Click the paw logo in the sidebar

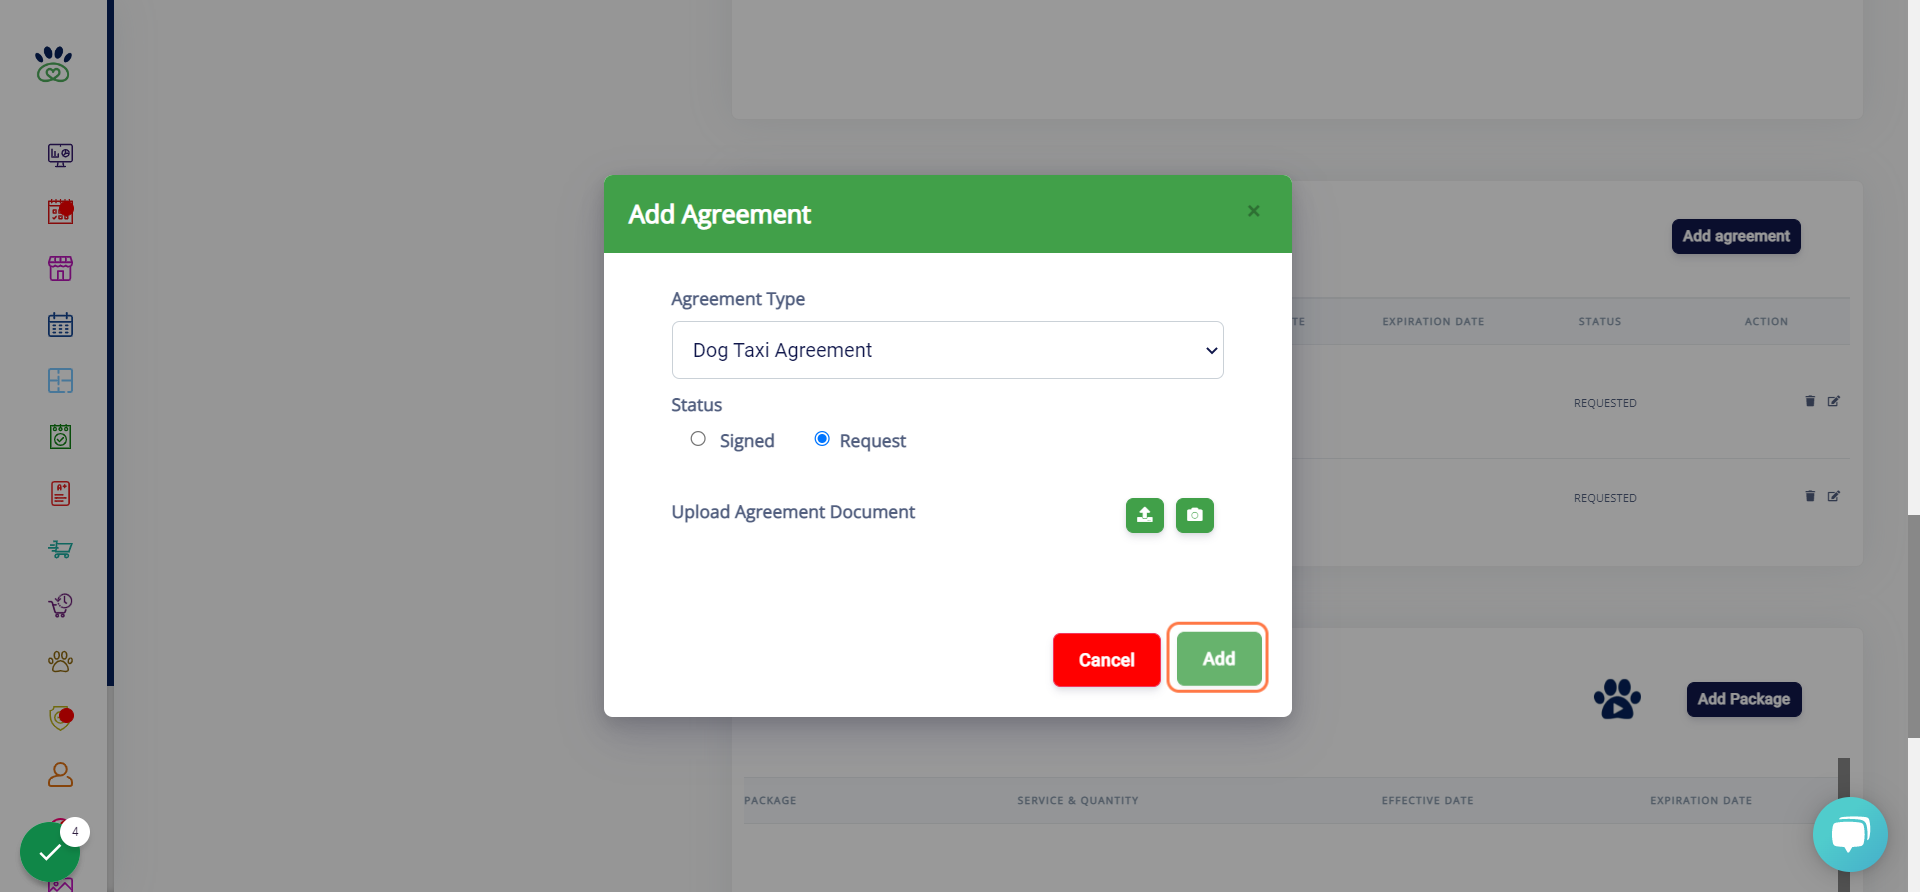tap(53, 64)
